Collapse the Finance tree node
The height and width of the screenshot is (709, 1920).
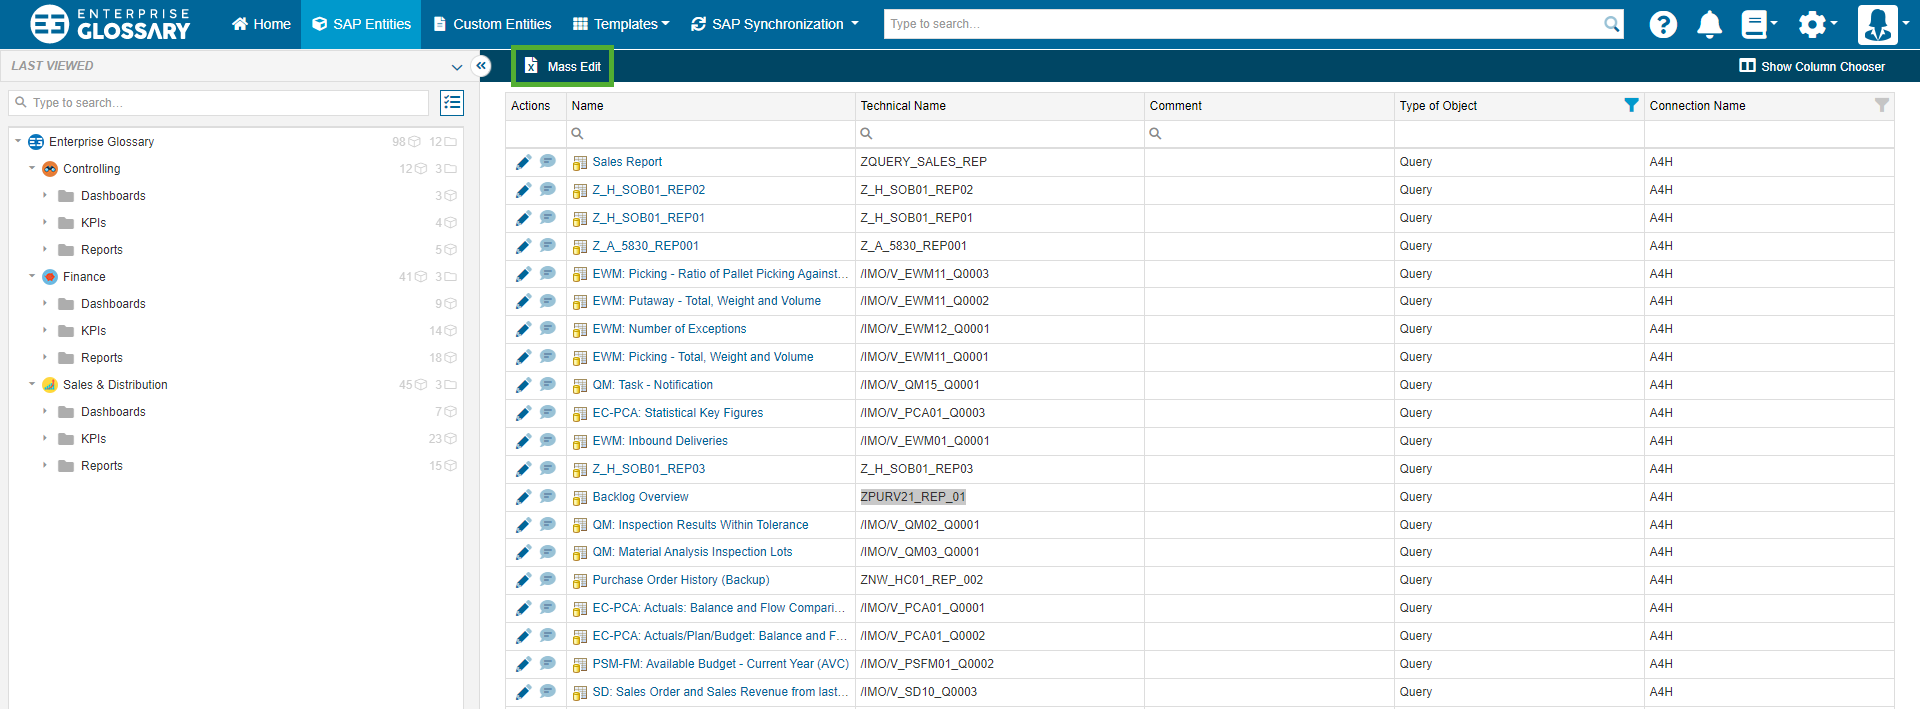coord(32,277)
